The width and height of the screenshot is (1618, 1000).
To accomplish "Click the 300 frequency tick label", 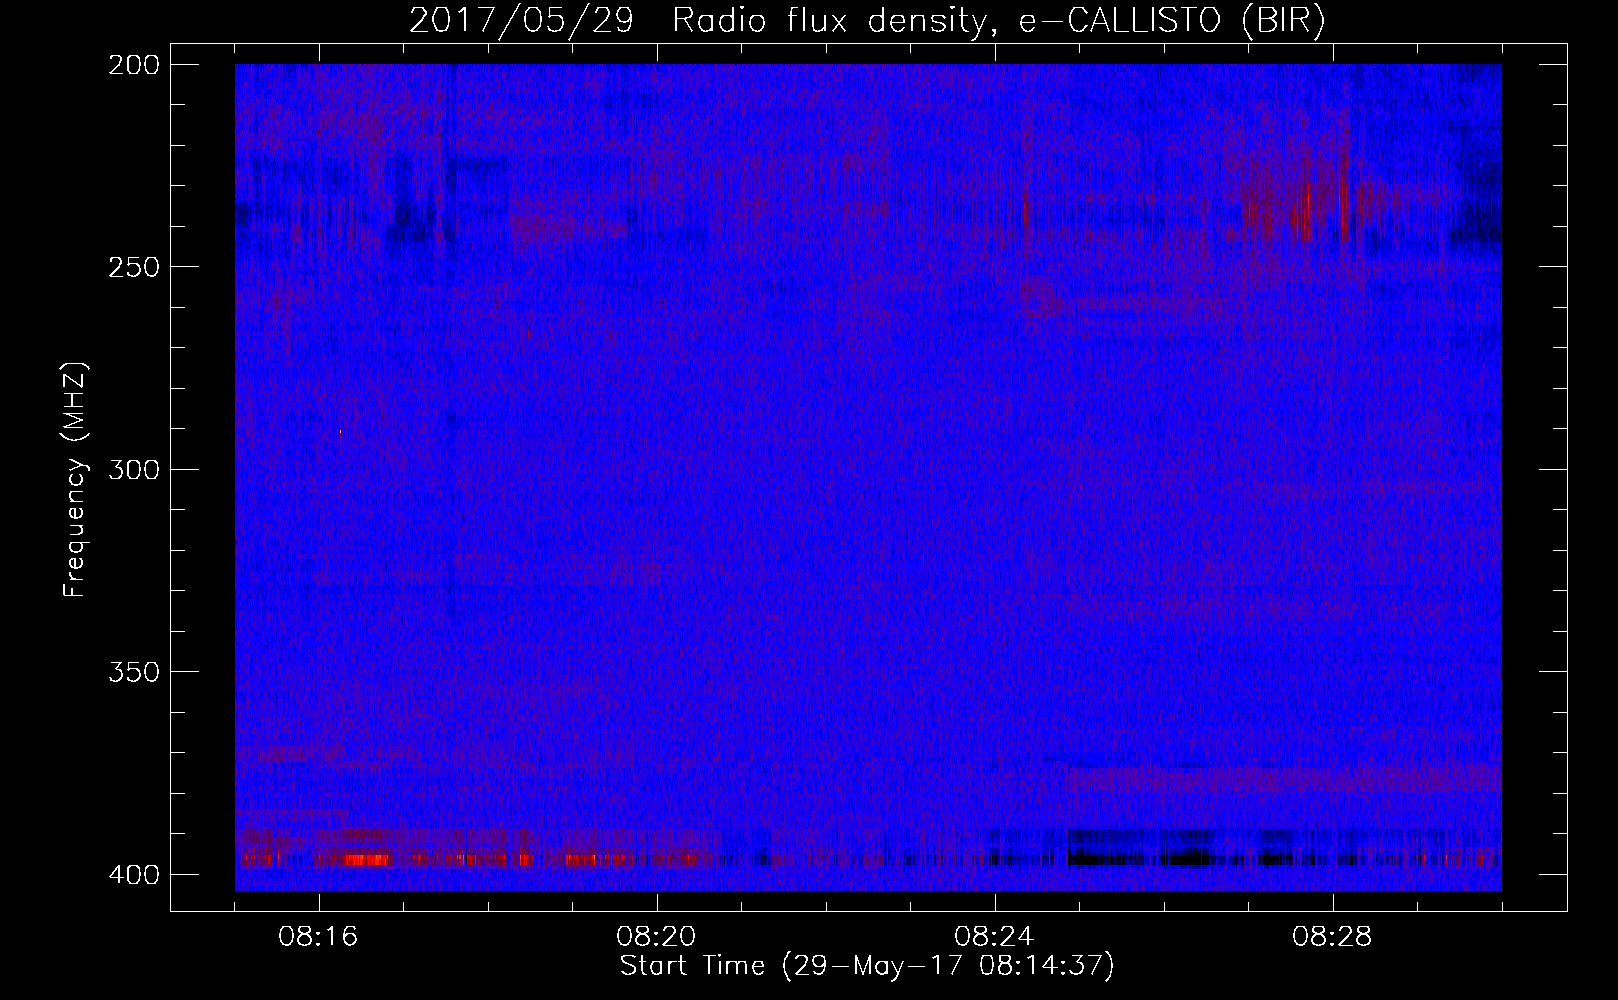I will coord(133,469).
